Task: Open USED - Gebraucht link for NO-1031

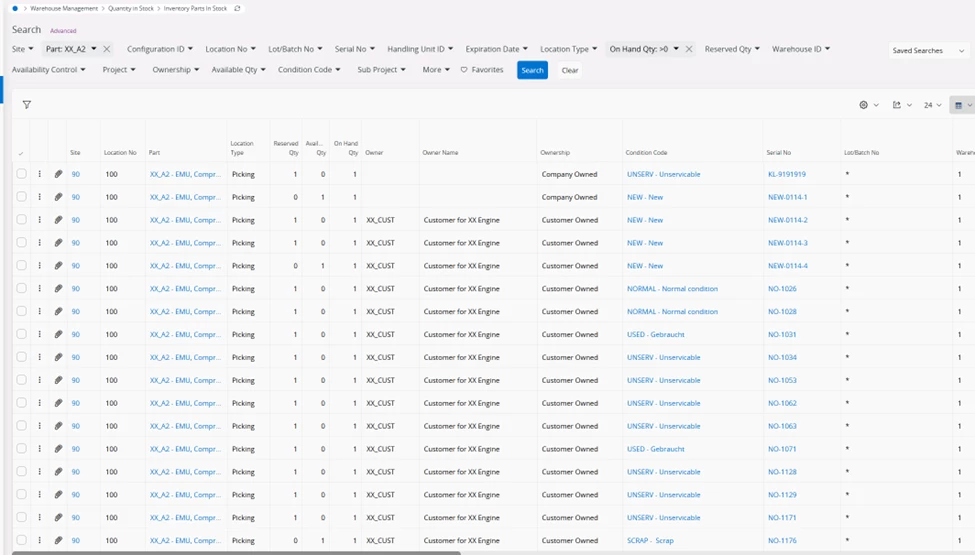Action: click(655, 334)
